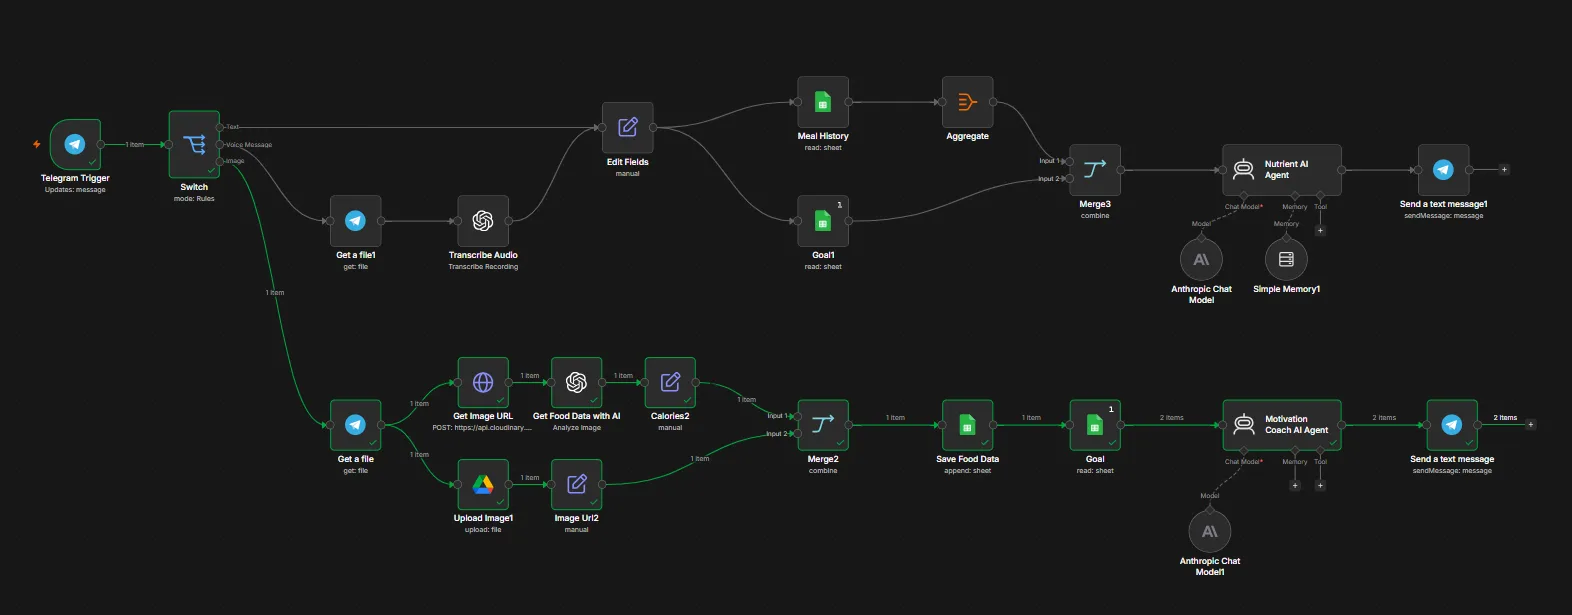Viewport: 1572px width, 615px height.
Task: Open the Telegram Trigger node
Action: 75,144
